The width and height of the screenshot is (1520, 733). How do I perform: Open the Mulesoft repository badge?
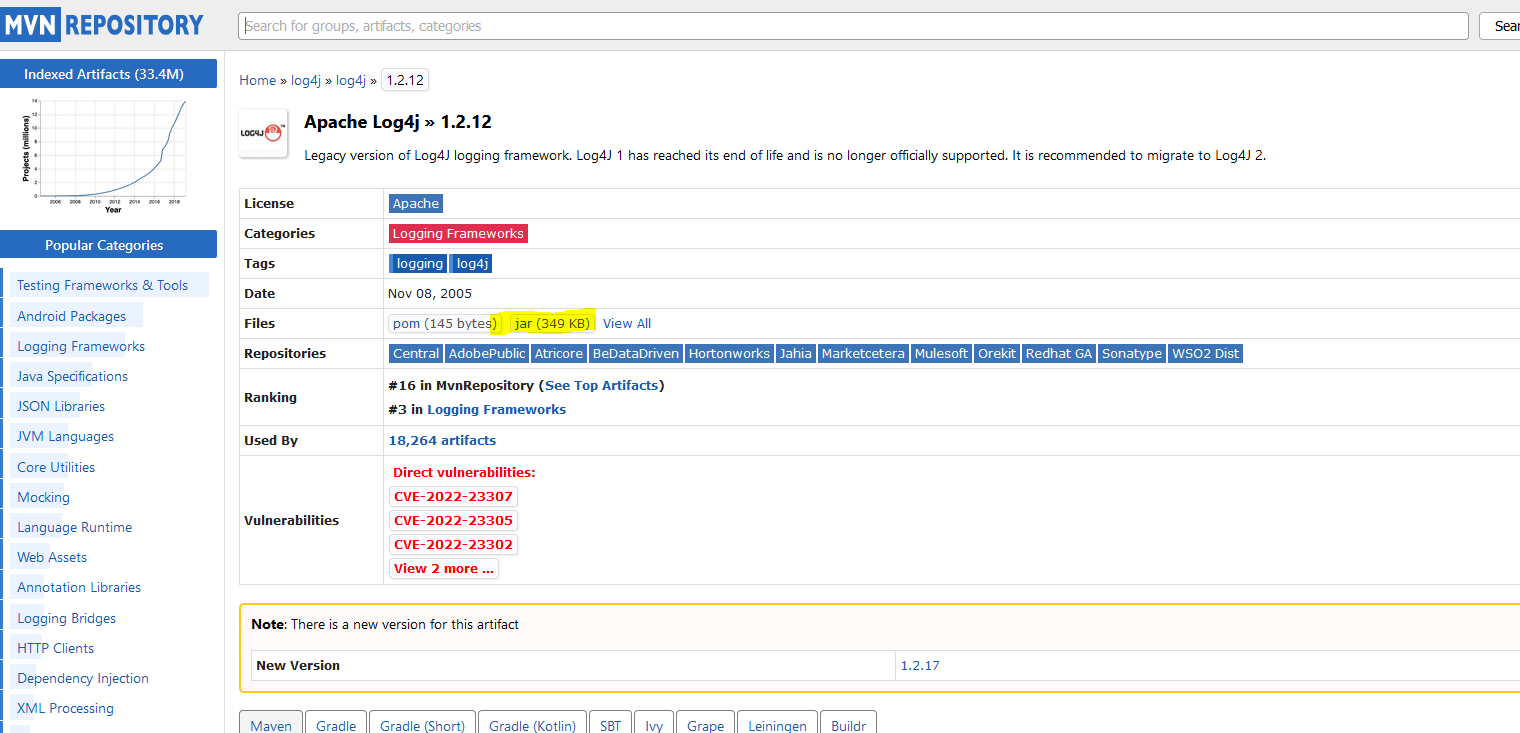941,353
